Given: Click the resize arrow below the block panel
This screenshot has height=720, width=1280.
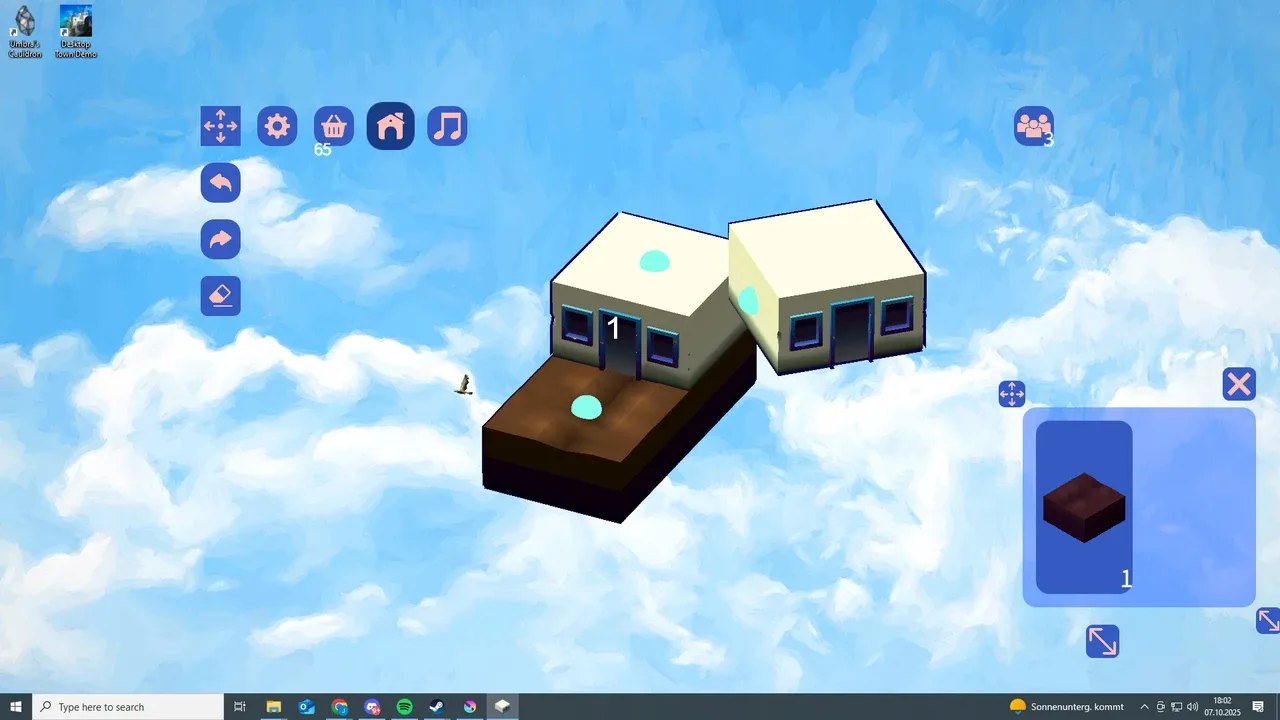Looking at the screenshot, I should 1102,641.
